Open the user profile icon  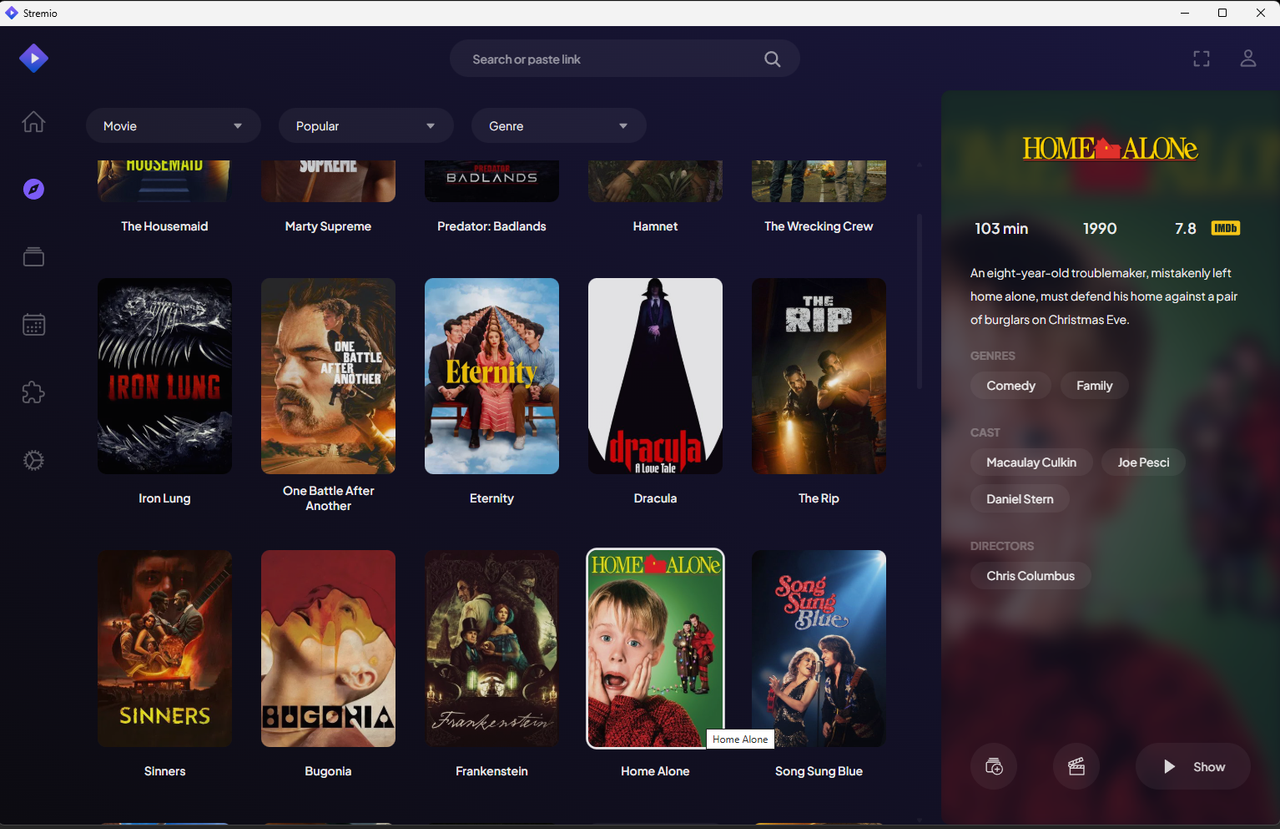click(1248, 59)
